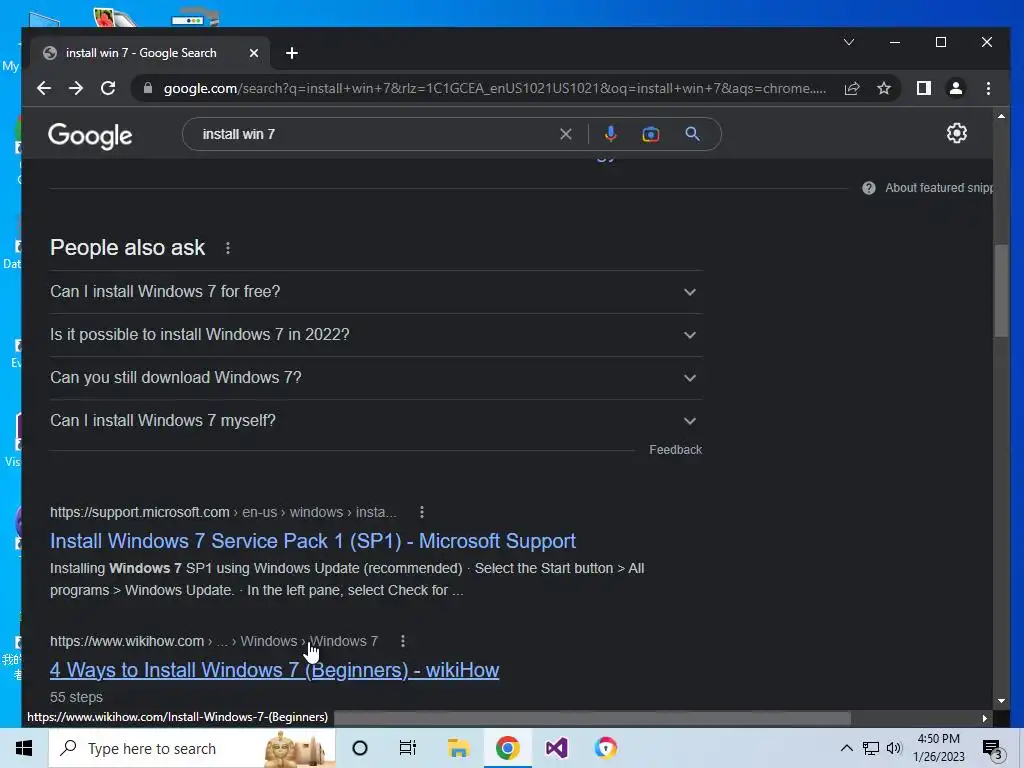
Task: Go to Google homepage via logo
Action: click(x=90, y=136)
